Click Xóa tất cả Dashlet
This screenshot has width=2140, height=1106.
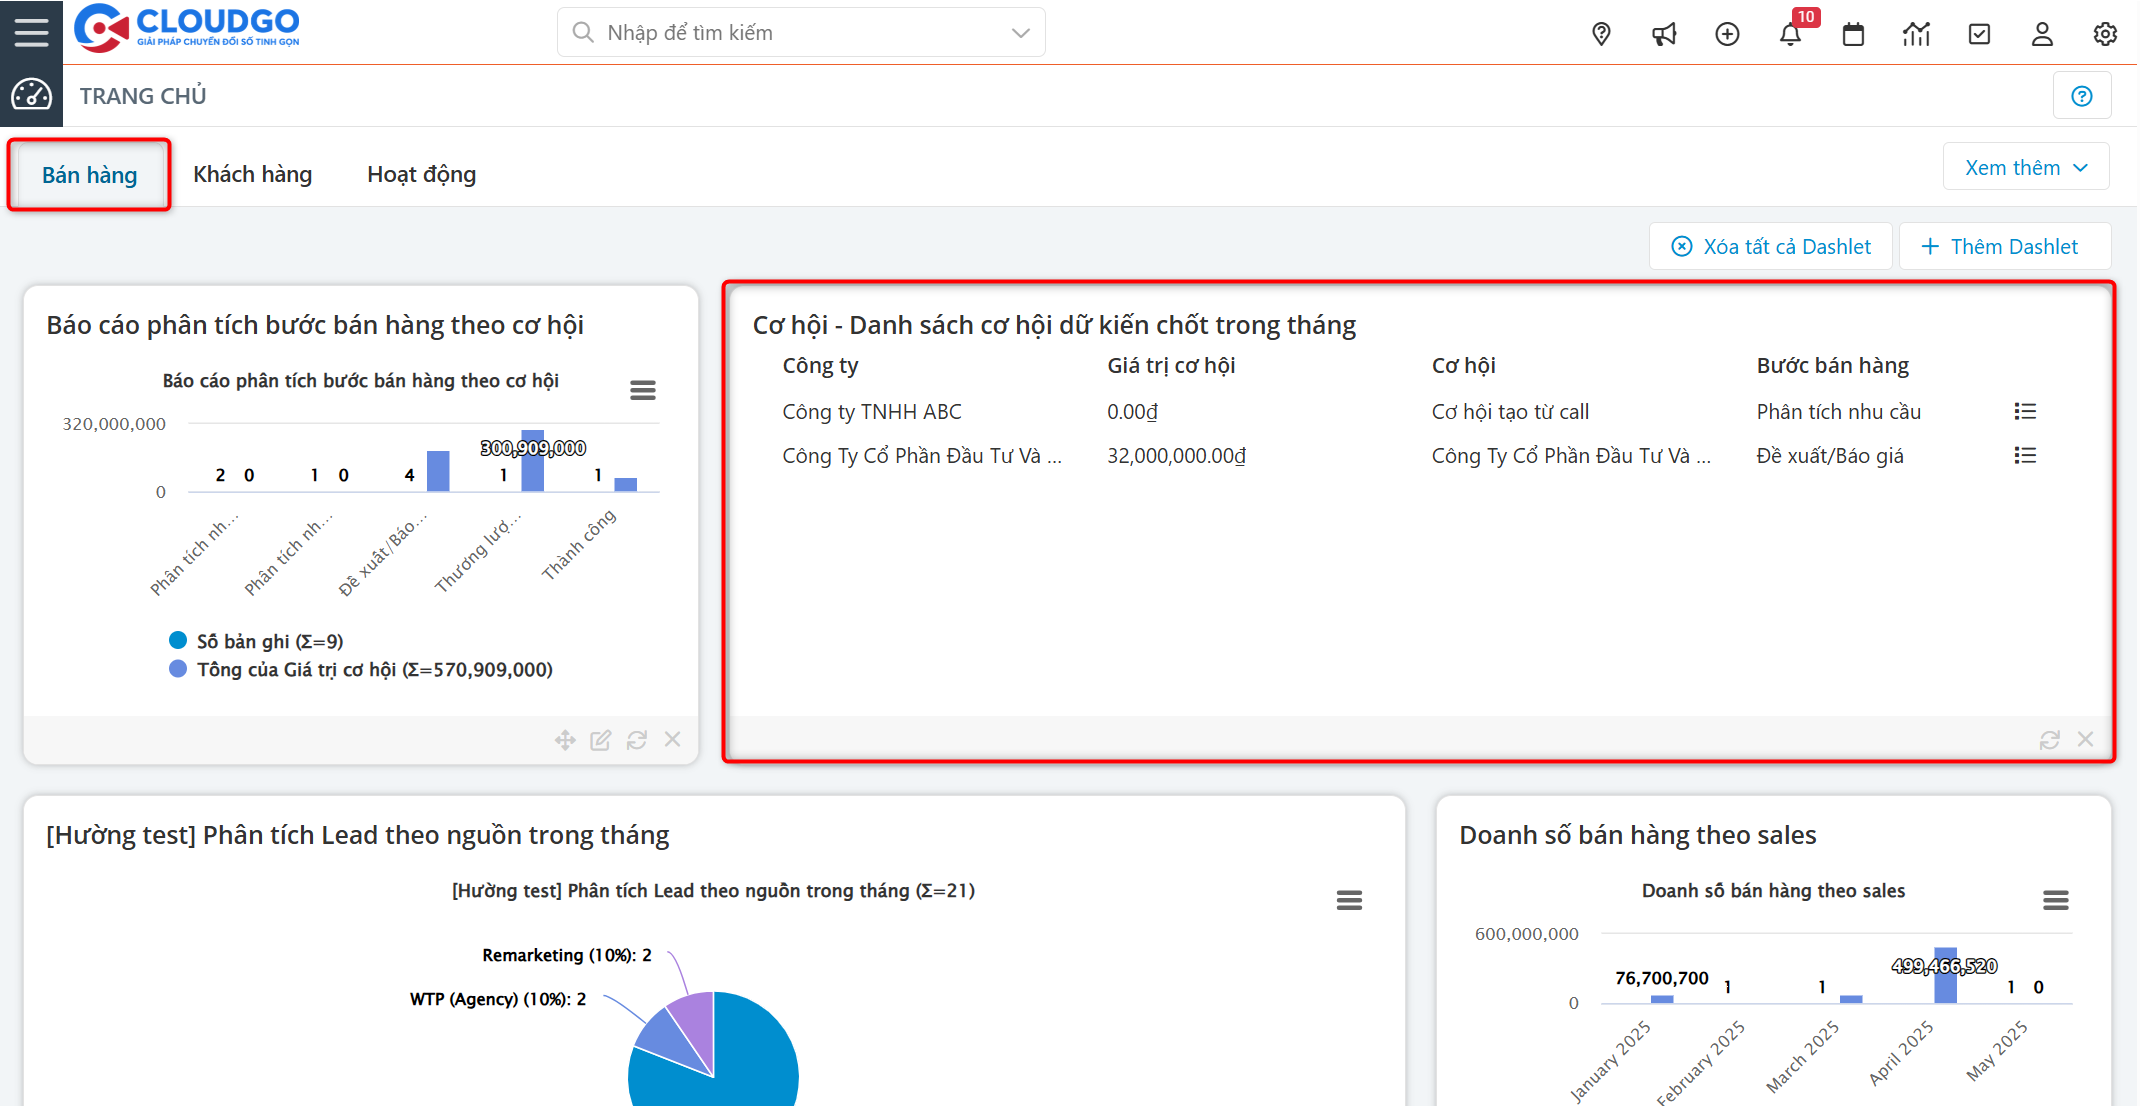1771,245
